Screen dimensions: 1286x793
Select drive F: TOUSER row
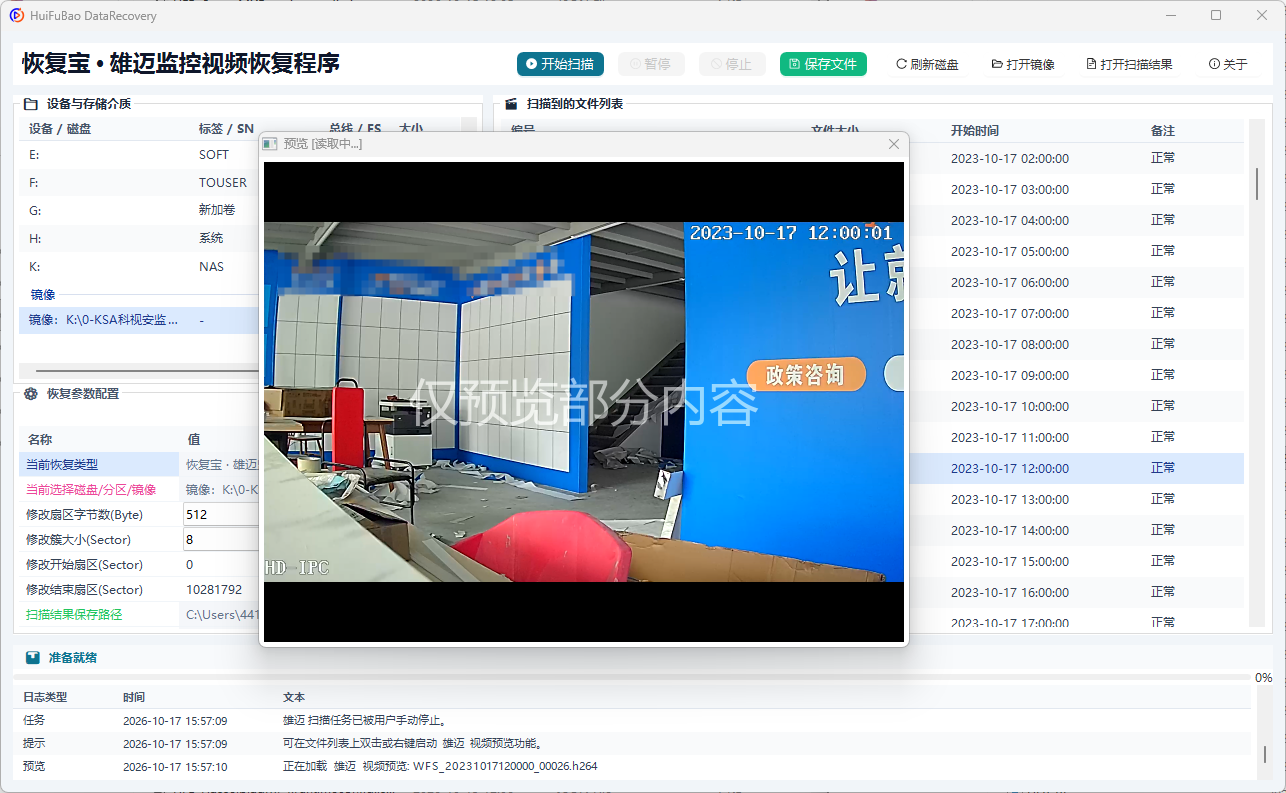(x=138, y=183)
